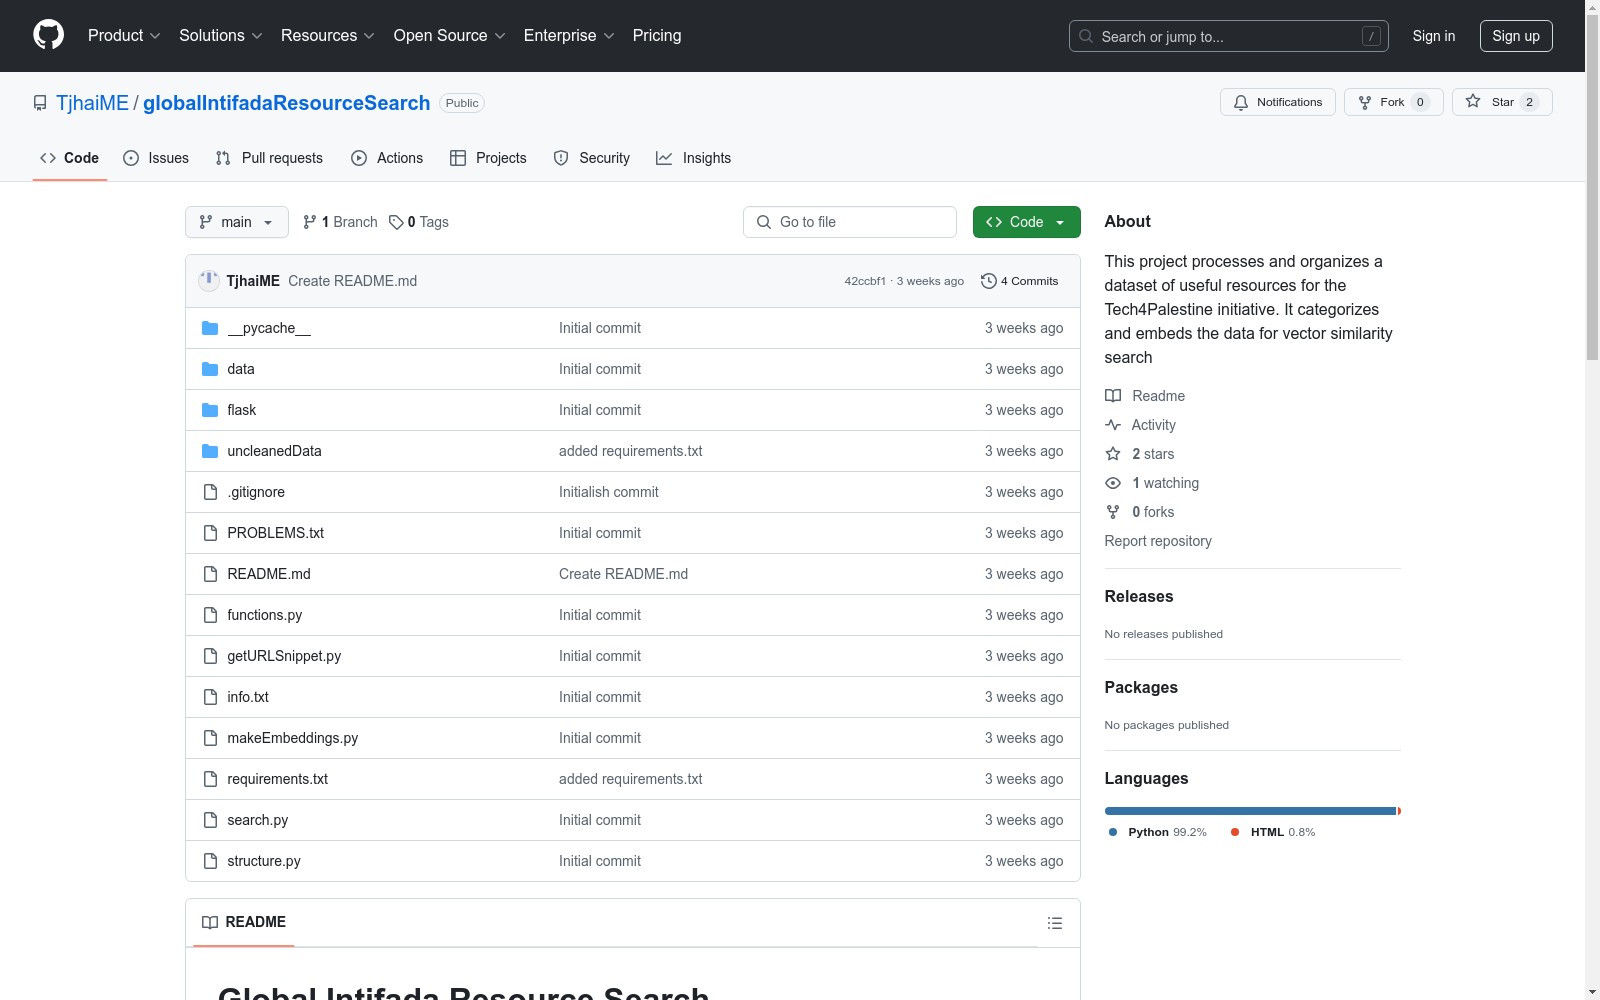Click TjhaiME avatar in commit row

209,281
